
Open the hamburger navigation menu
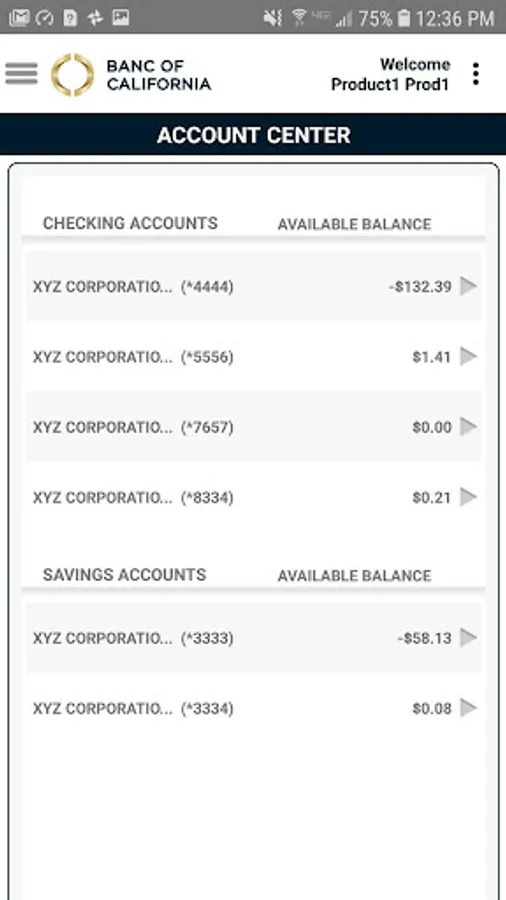point(21,74)
